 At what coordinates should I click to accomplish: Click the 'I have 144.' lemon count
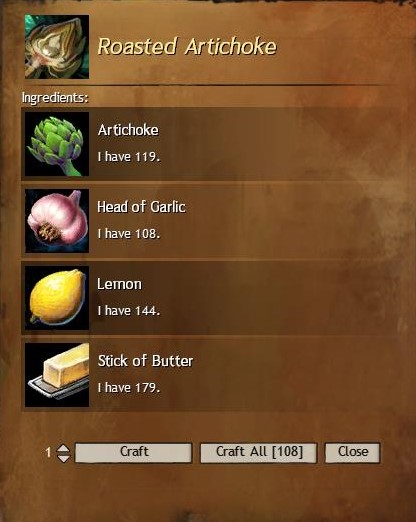[129, 311]
